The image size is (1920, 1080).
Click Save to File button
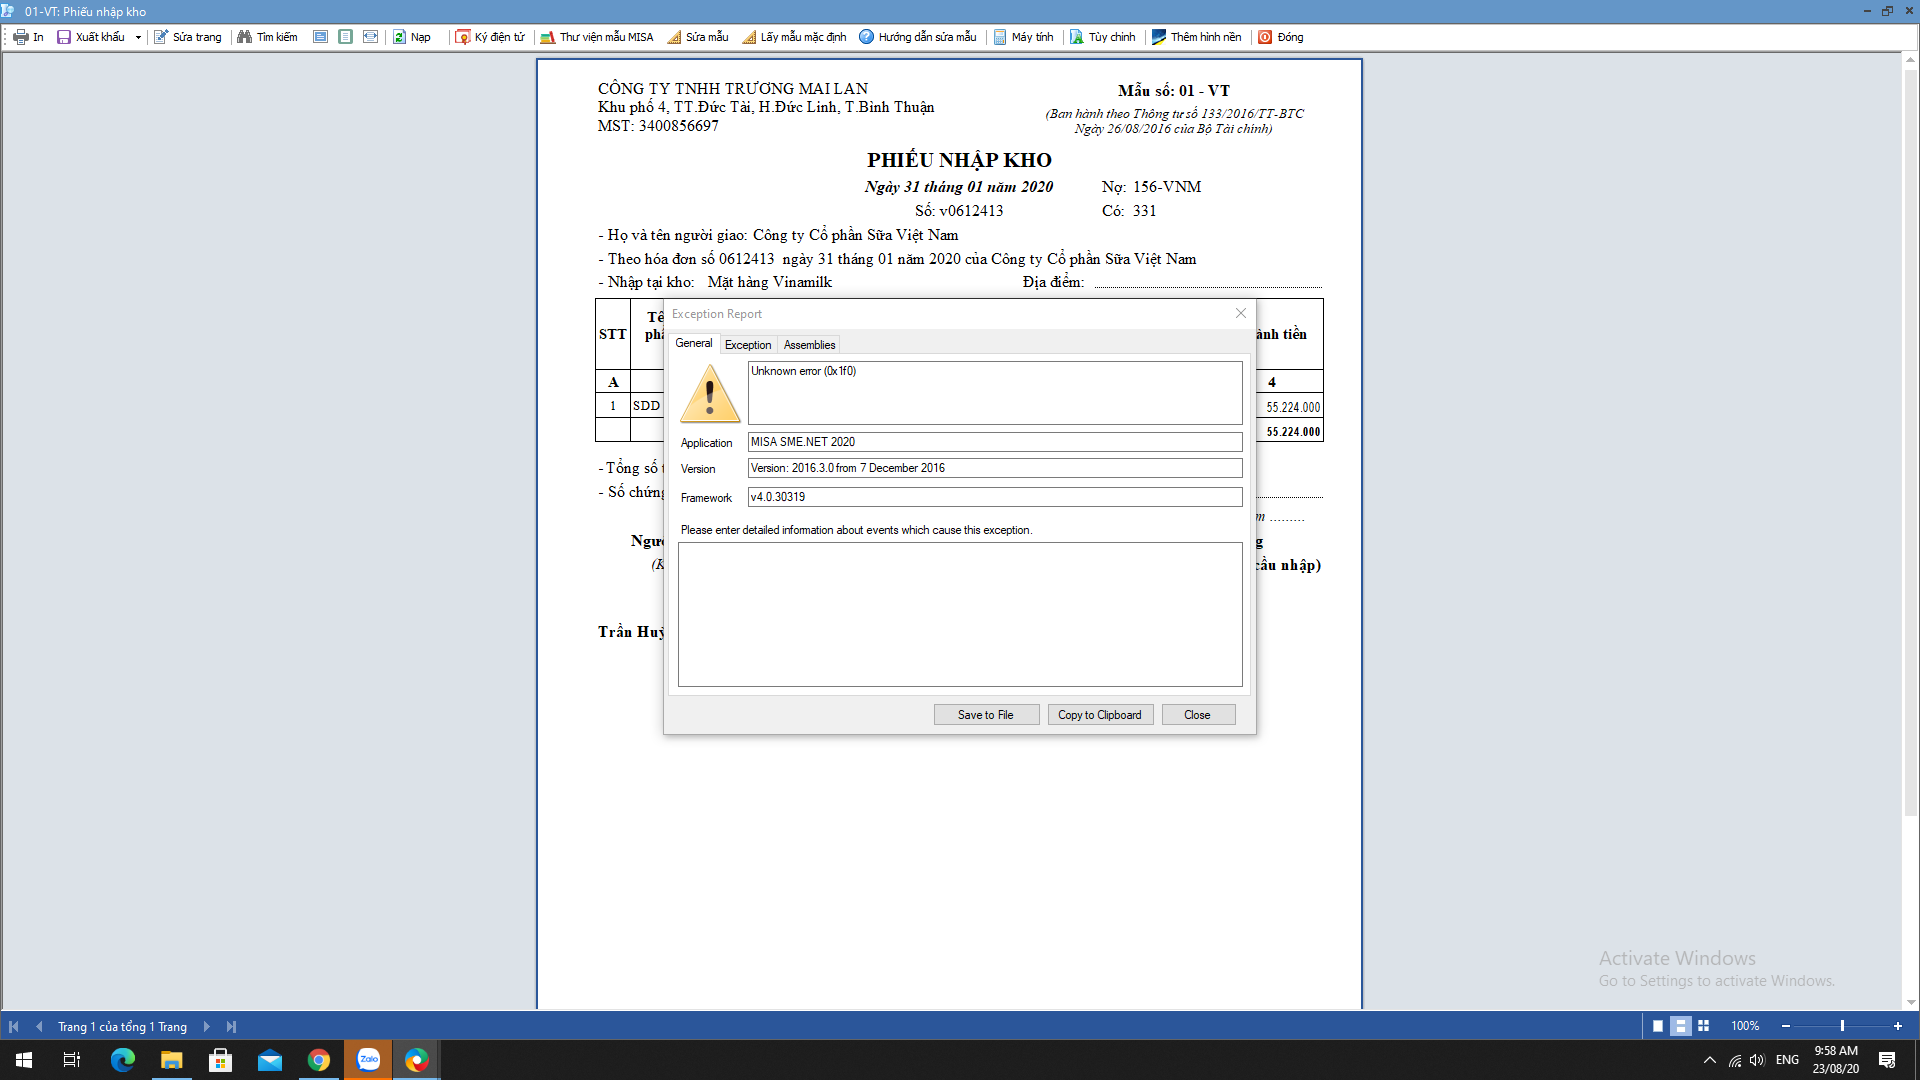[x=986, y=715]
